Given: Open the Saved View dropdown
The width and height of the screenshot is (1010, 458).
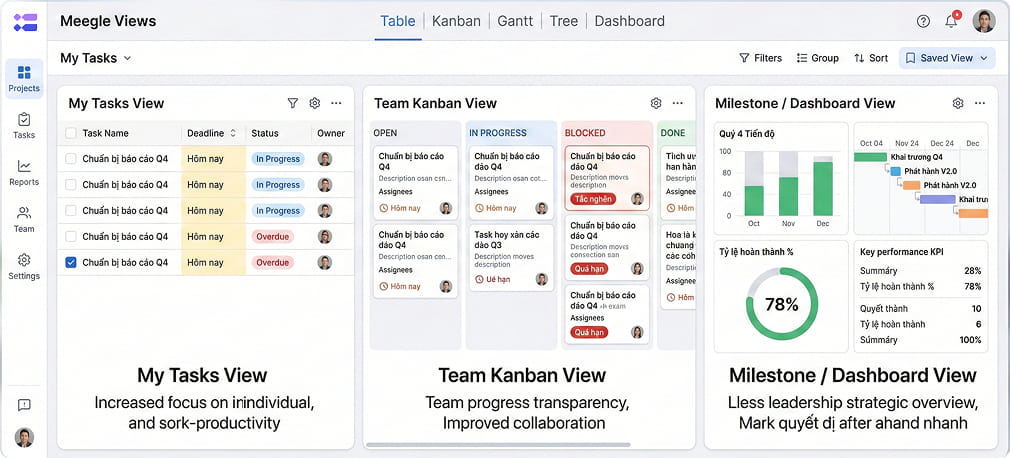Looking at the screenshot, I should click(x=946, y=58).
